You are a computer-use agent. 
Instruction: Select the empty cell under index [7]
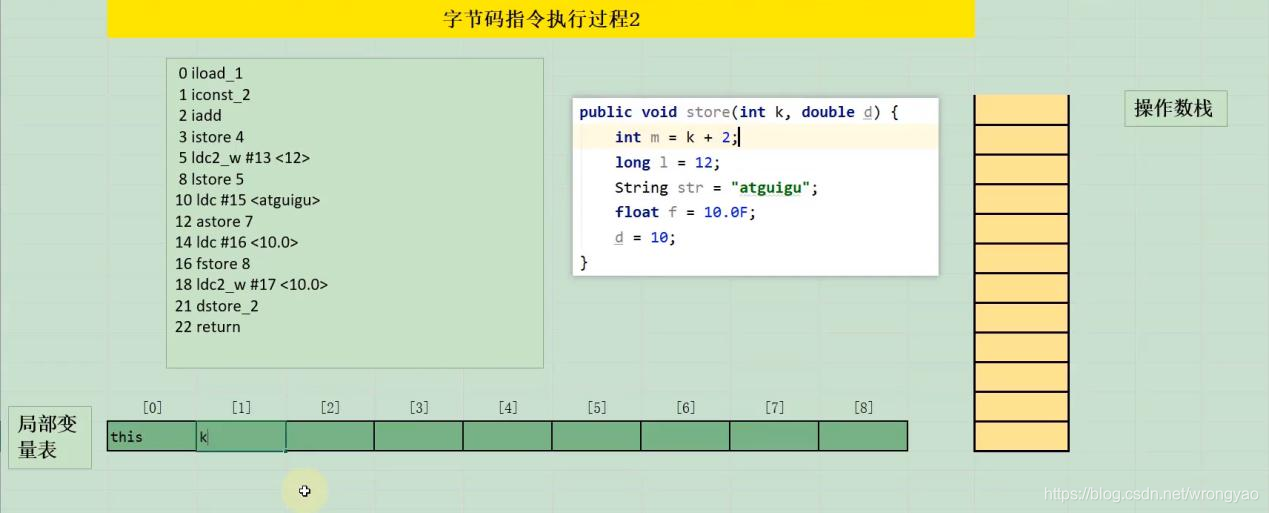click(x=775, y=436)
